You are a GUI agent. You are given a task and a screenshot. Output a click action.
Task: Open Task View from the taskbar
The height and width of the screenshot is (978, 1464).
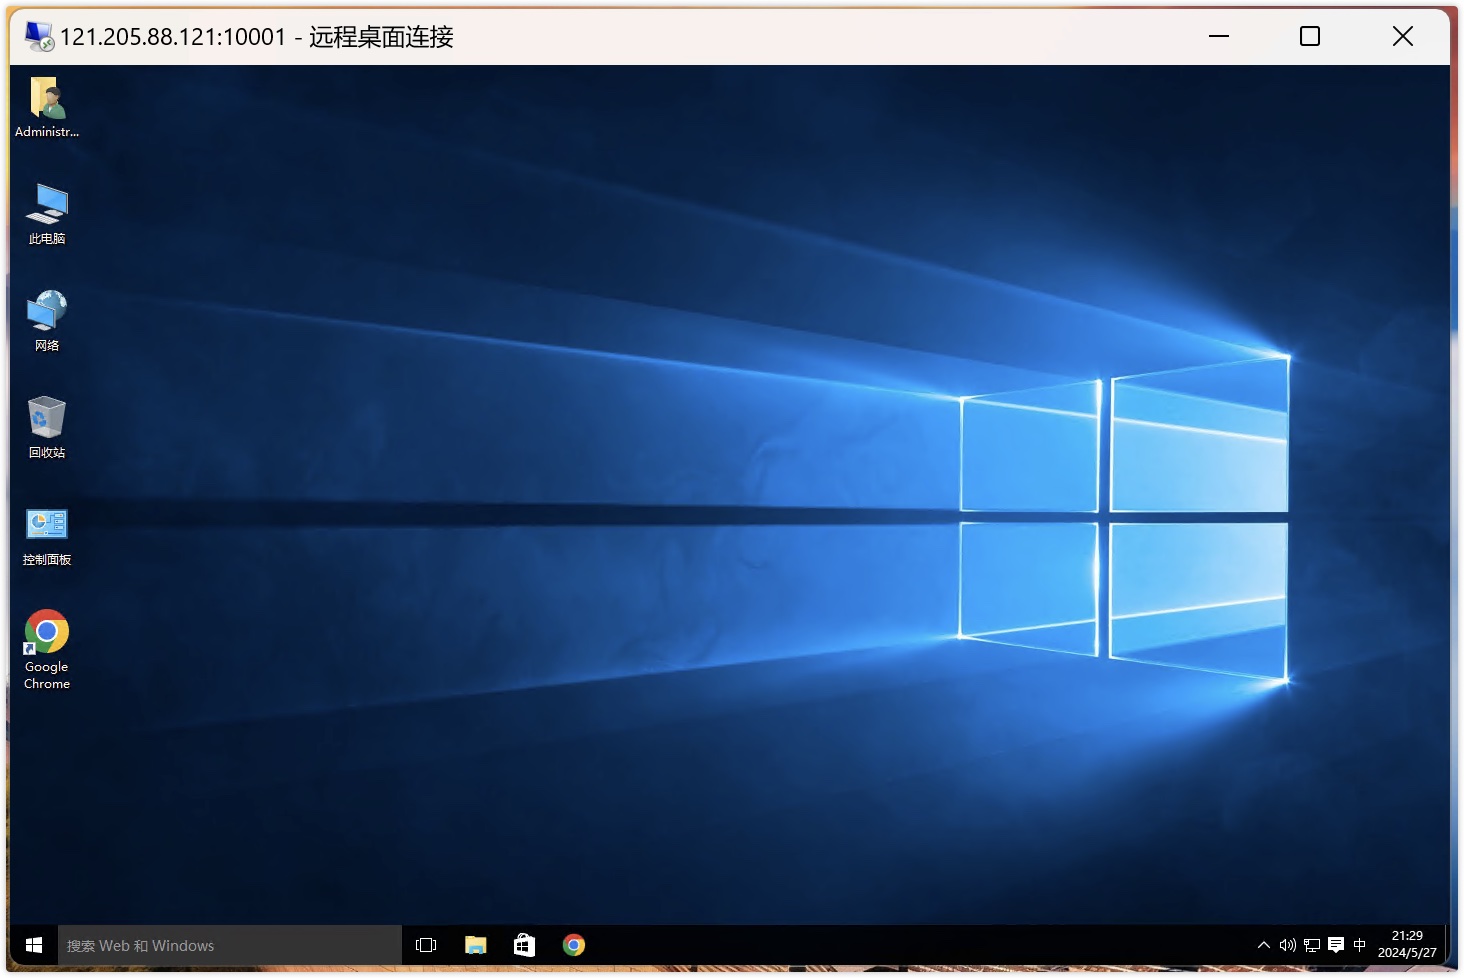(x=426, y=945)
